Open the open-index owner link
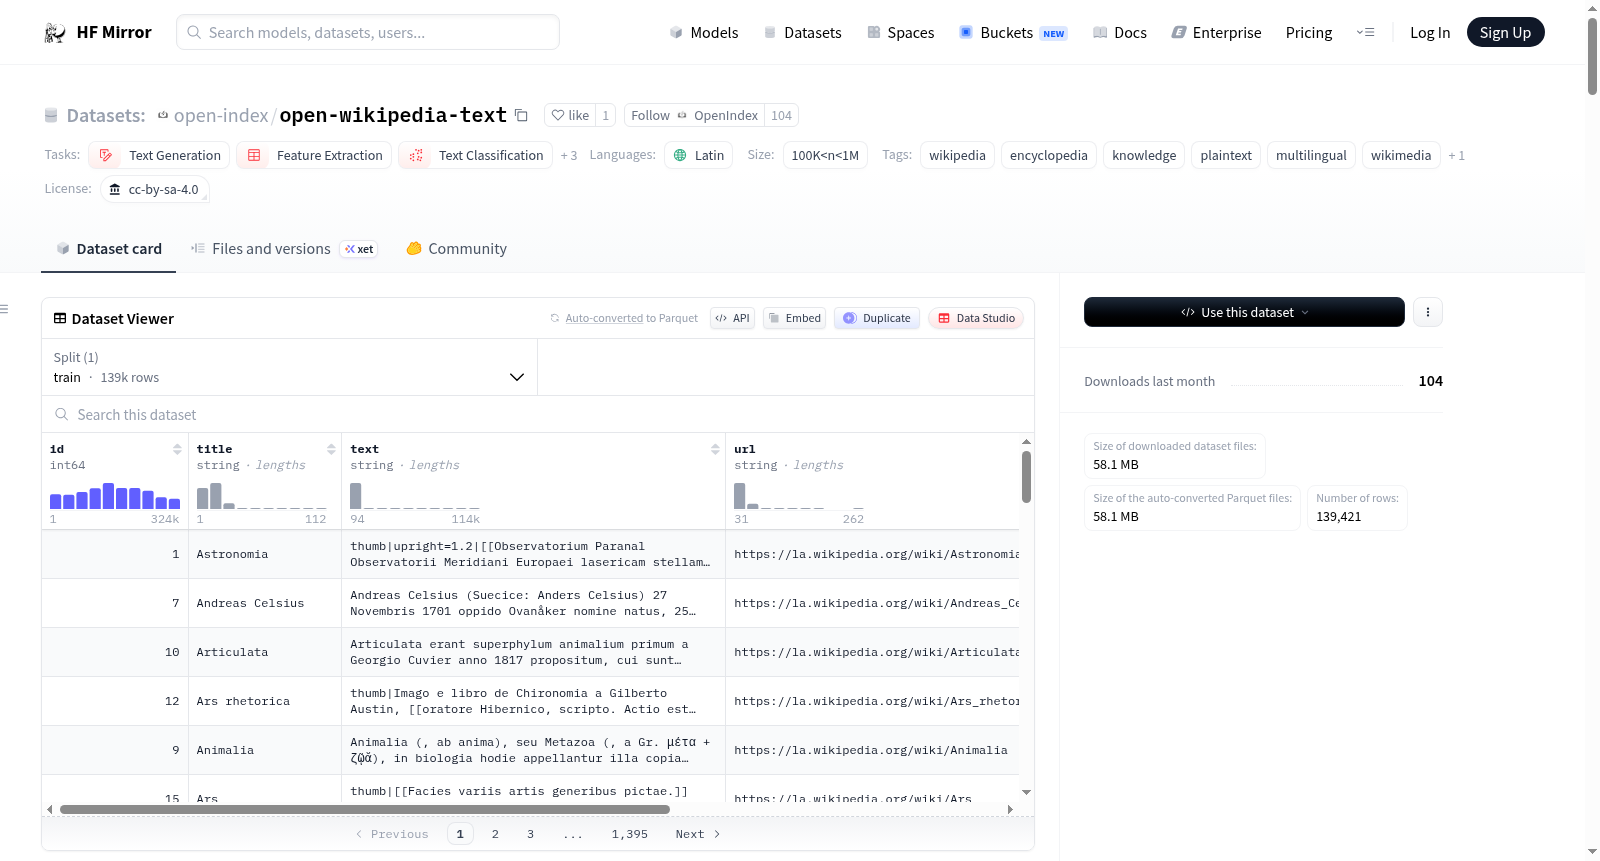The height and width of the screenshot is (861, 1600). point(220,115)
